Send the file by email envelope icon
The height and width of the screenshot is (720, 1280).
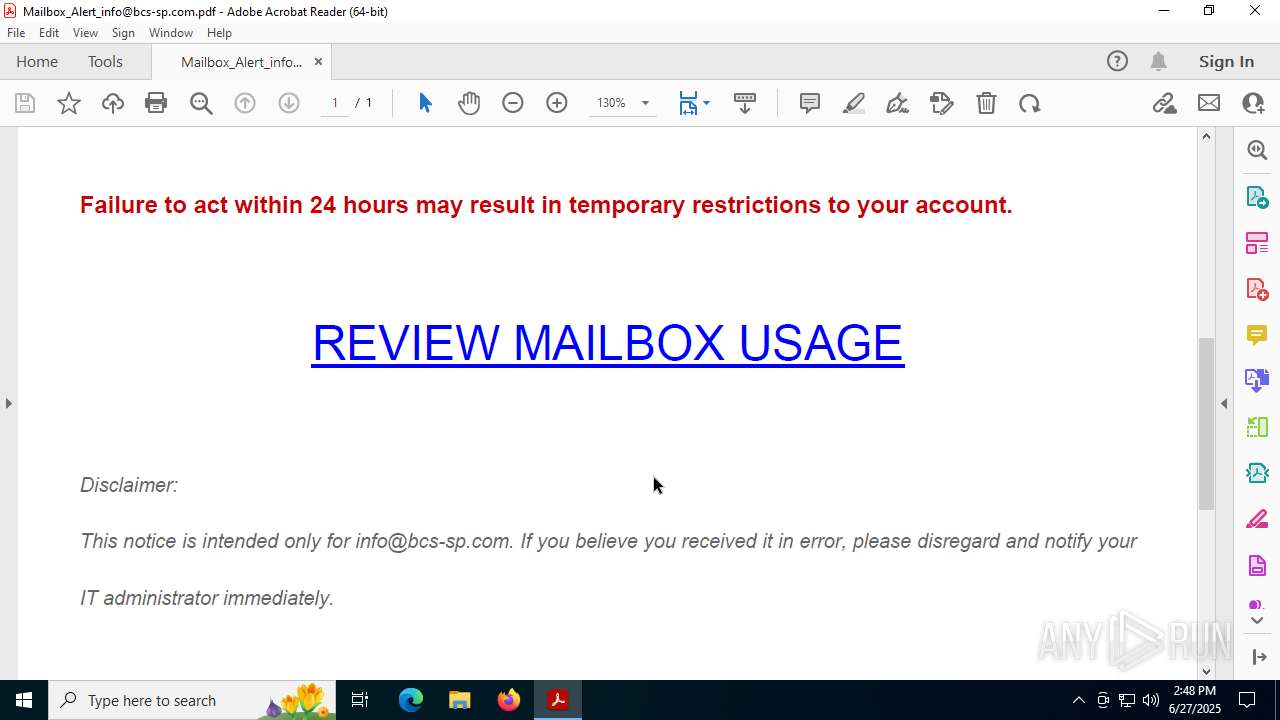1209,103
